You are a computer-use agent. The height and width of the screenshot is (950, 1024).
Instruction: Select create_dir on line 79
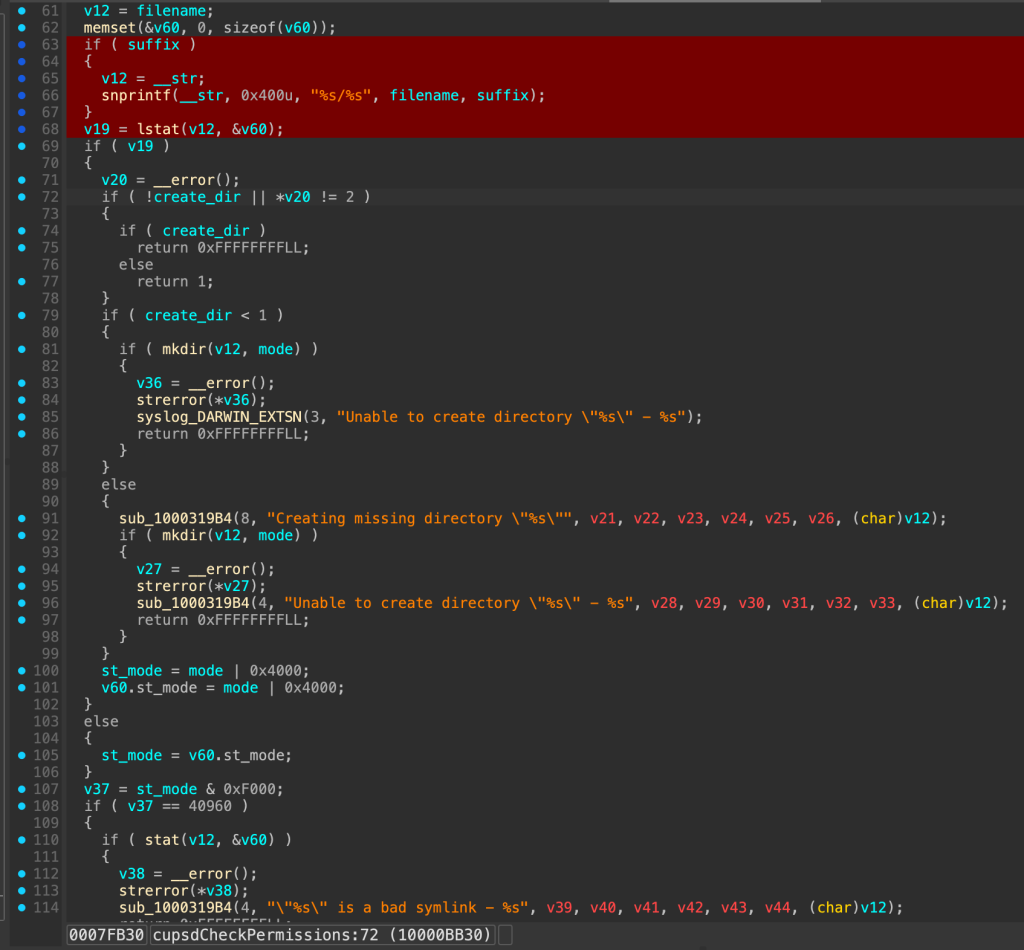[x=188, y=315]
